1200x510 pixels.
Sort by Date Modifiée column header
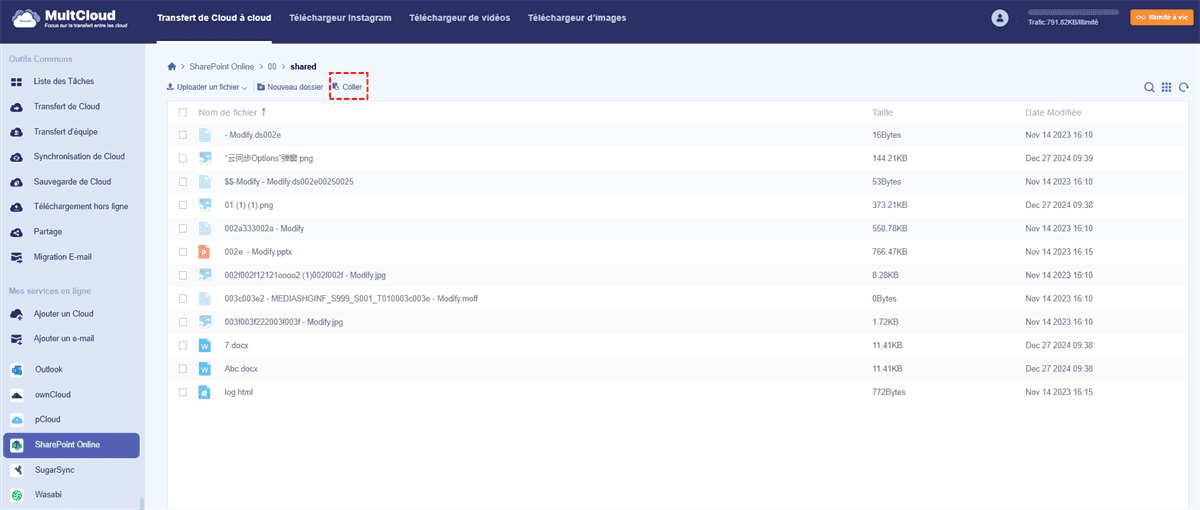pyautogui.click(x=1053, y=113)
